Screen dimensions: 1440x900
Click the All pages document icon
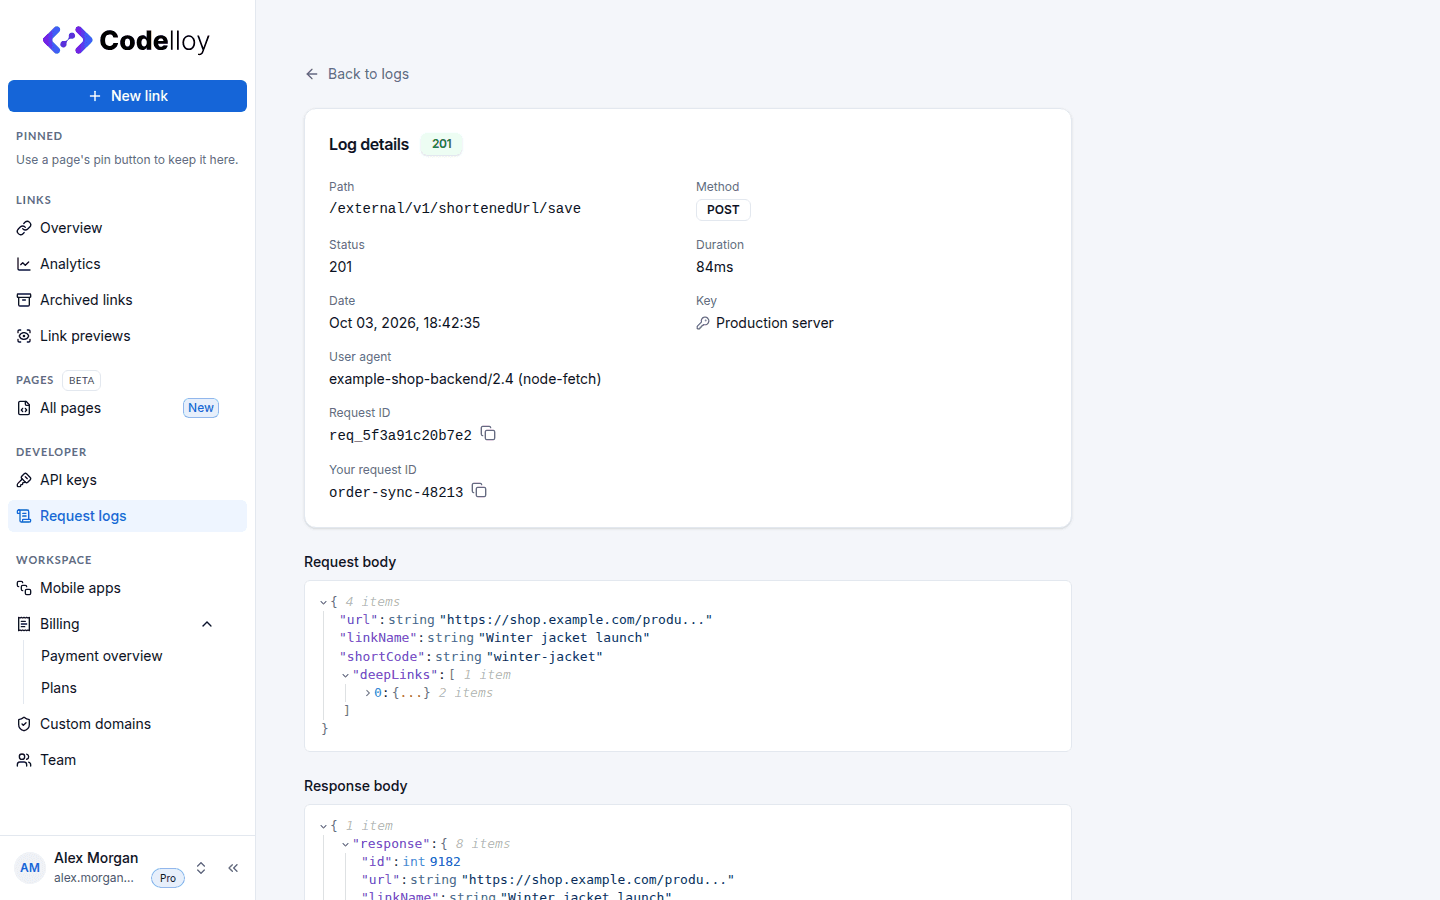coord(24,408)
